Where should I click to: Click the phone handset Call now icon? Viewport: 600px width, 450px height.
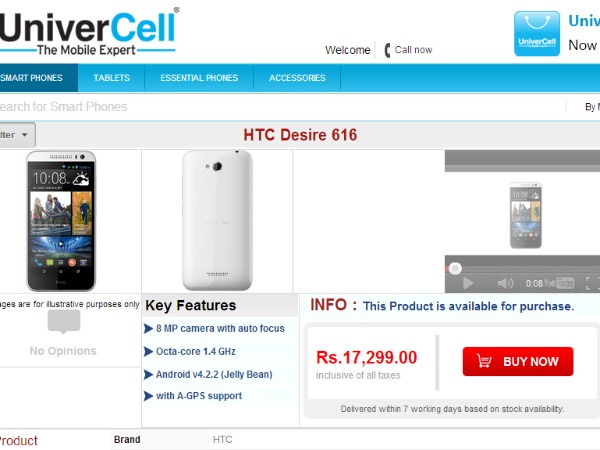pyautogui.click(x=387, y=50)
